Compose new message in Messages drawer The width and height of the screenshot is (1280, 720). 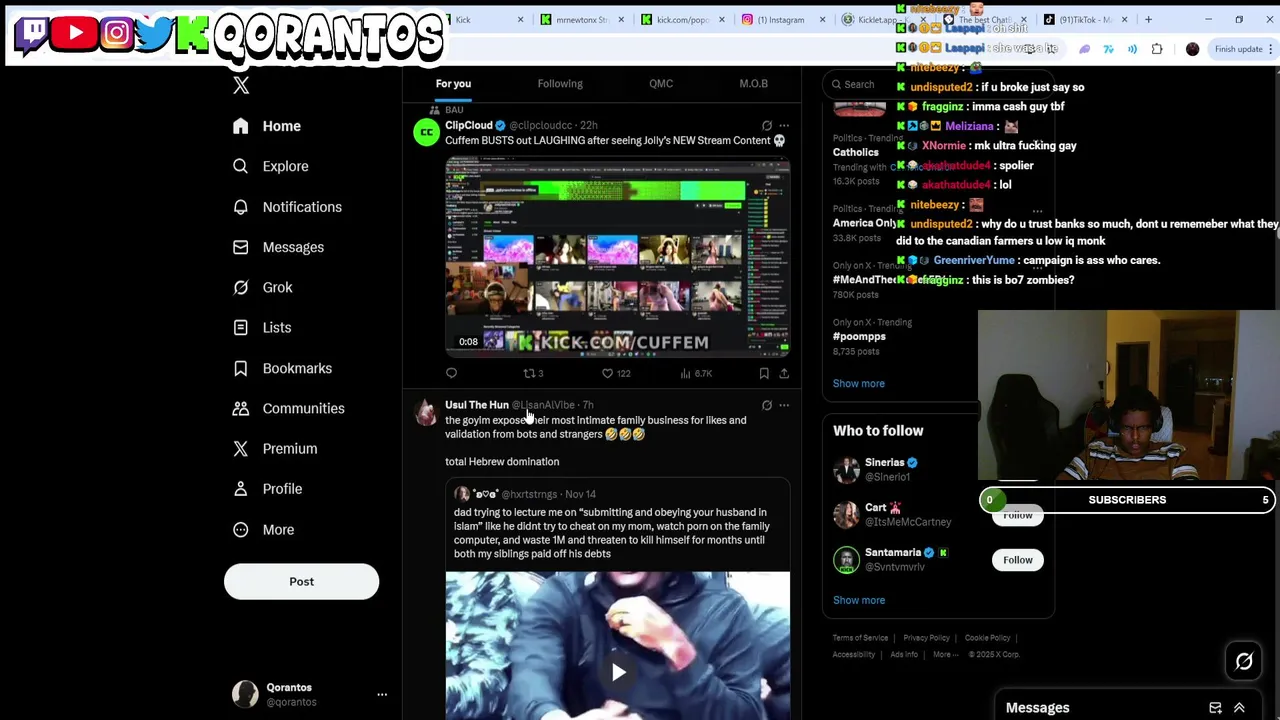pos(1215,708)
